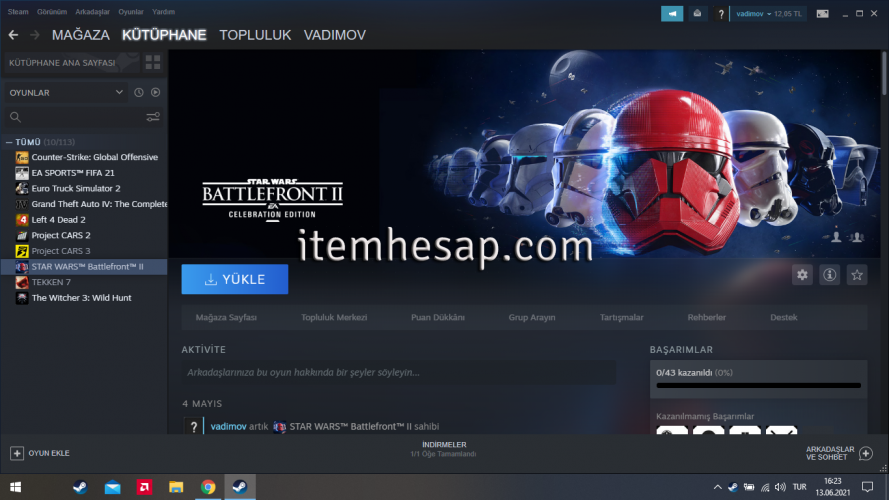
Task: Switch library to grid view icon
Action: click(152, 62)
